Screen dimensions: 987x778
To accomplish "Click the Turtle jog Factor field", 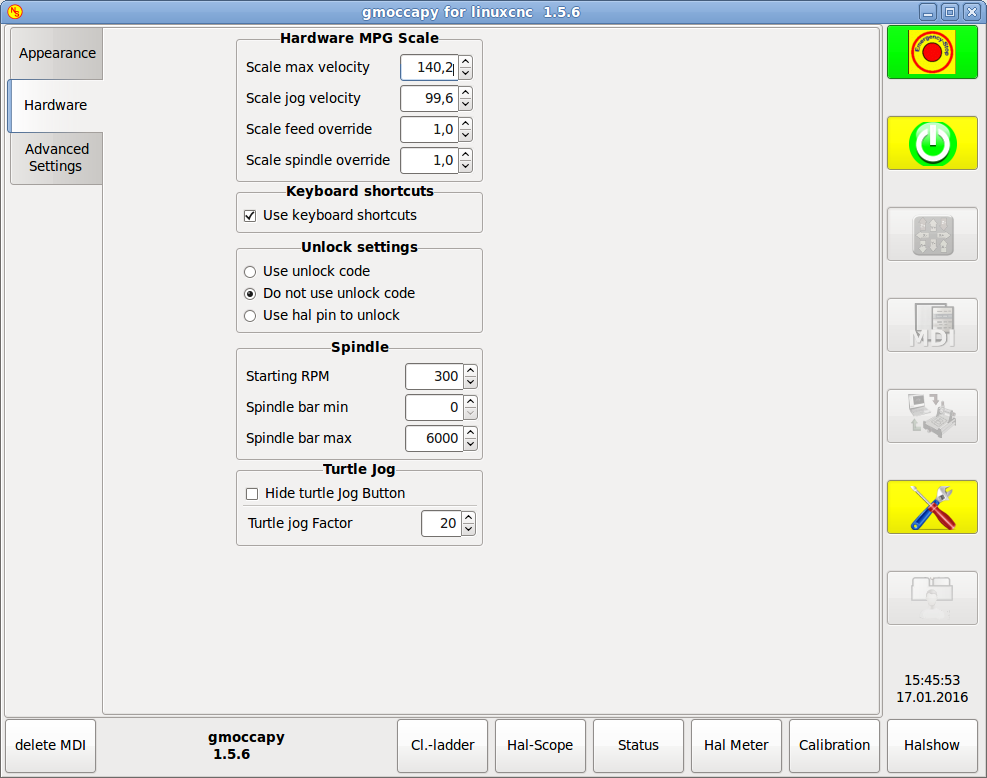I will pyautogui.click(x=441, y=523).
